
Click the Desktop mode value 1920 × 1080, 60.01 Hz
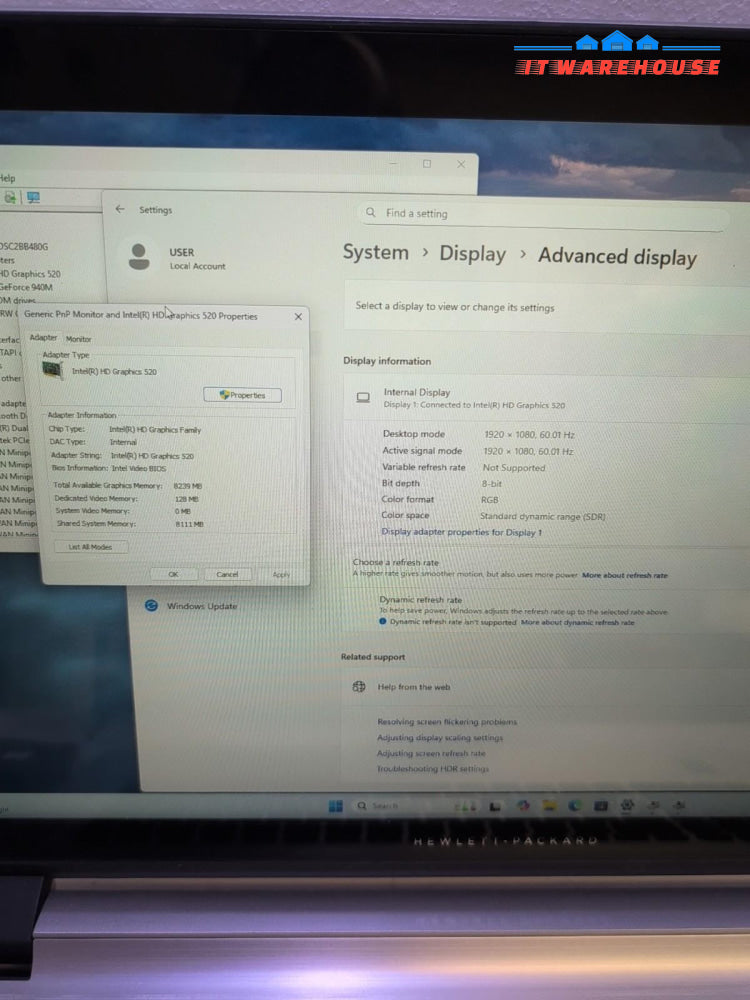529,434
